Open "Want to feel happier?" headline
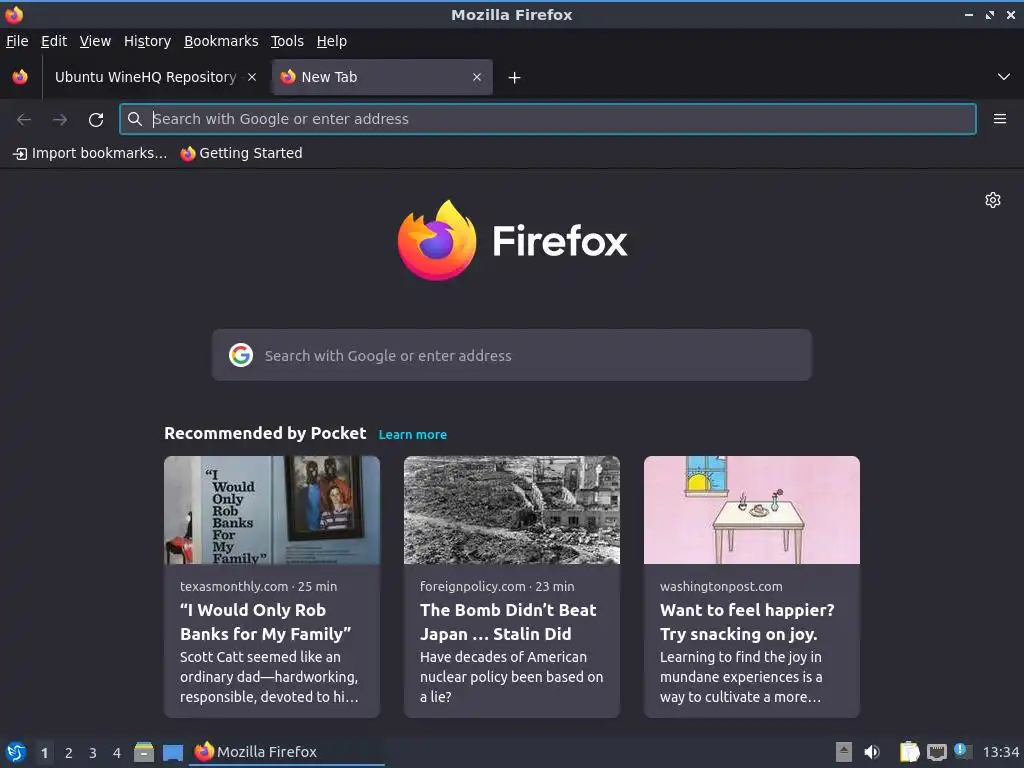 pyautogui.click(x=747, y=622)
